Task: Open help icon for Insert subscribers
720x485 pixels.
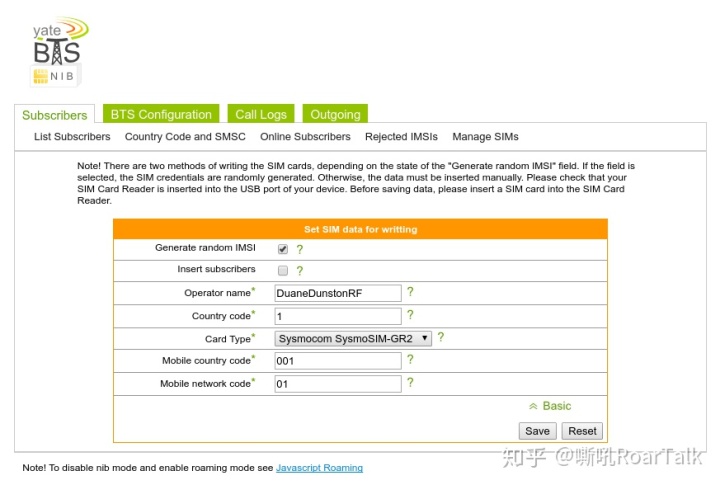Action: tap(300, 271)
